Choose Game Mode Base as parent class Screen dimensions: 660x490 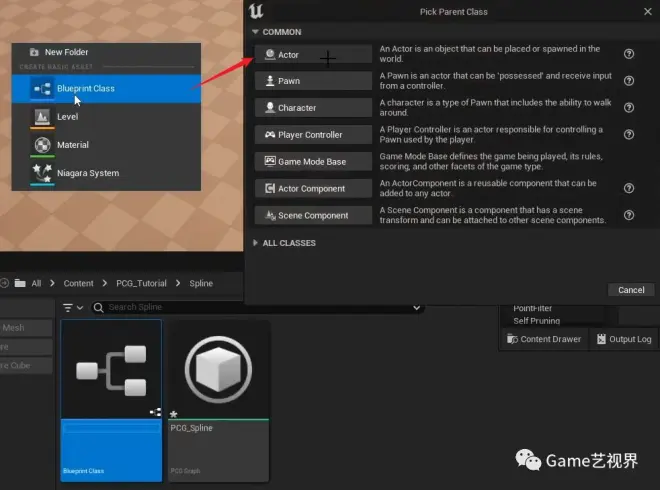pos(312,162)
